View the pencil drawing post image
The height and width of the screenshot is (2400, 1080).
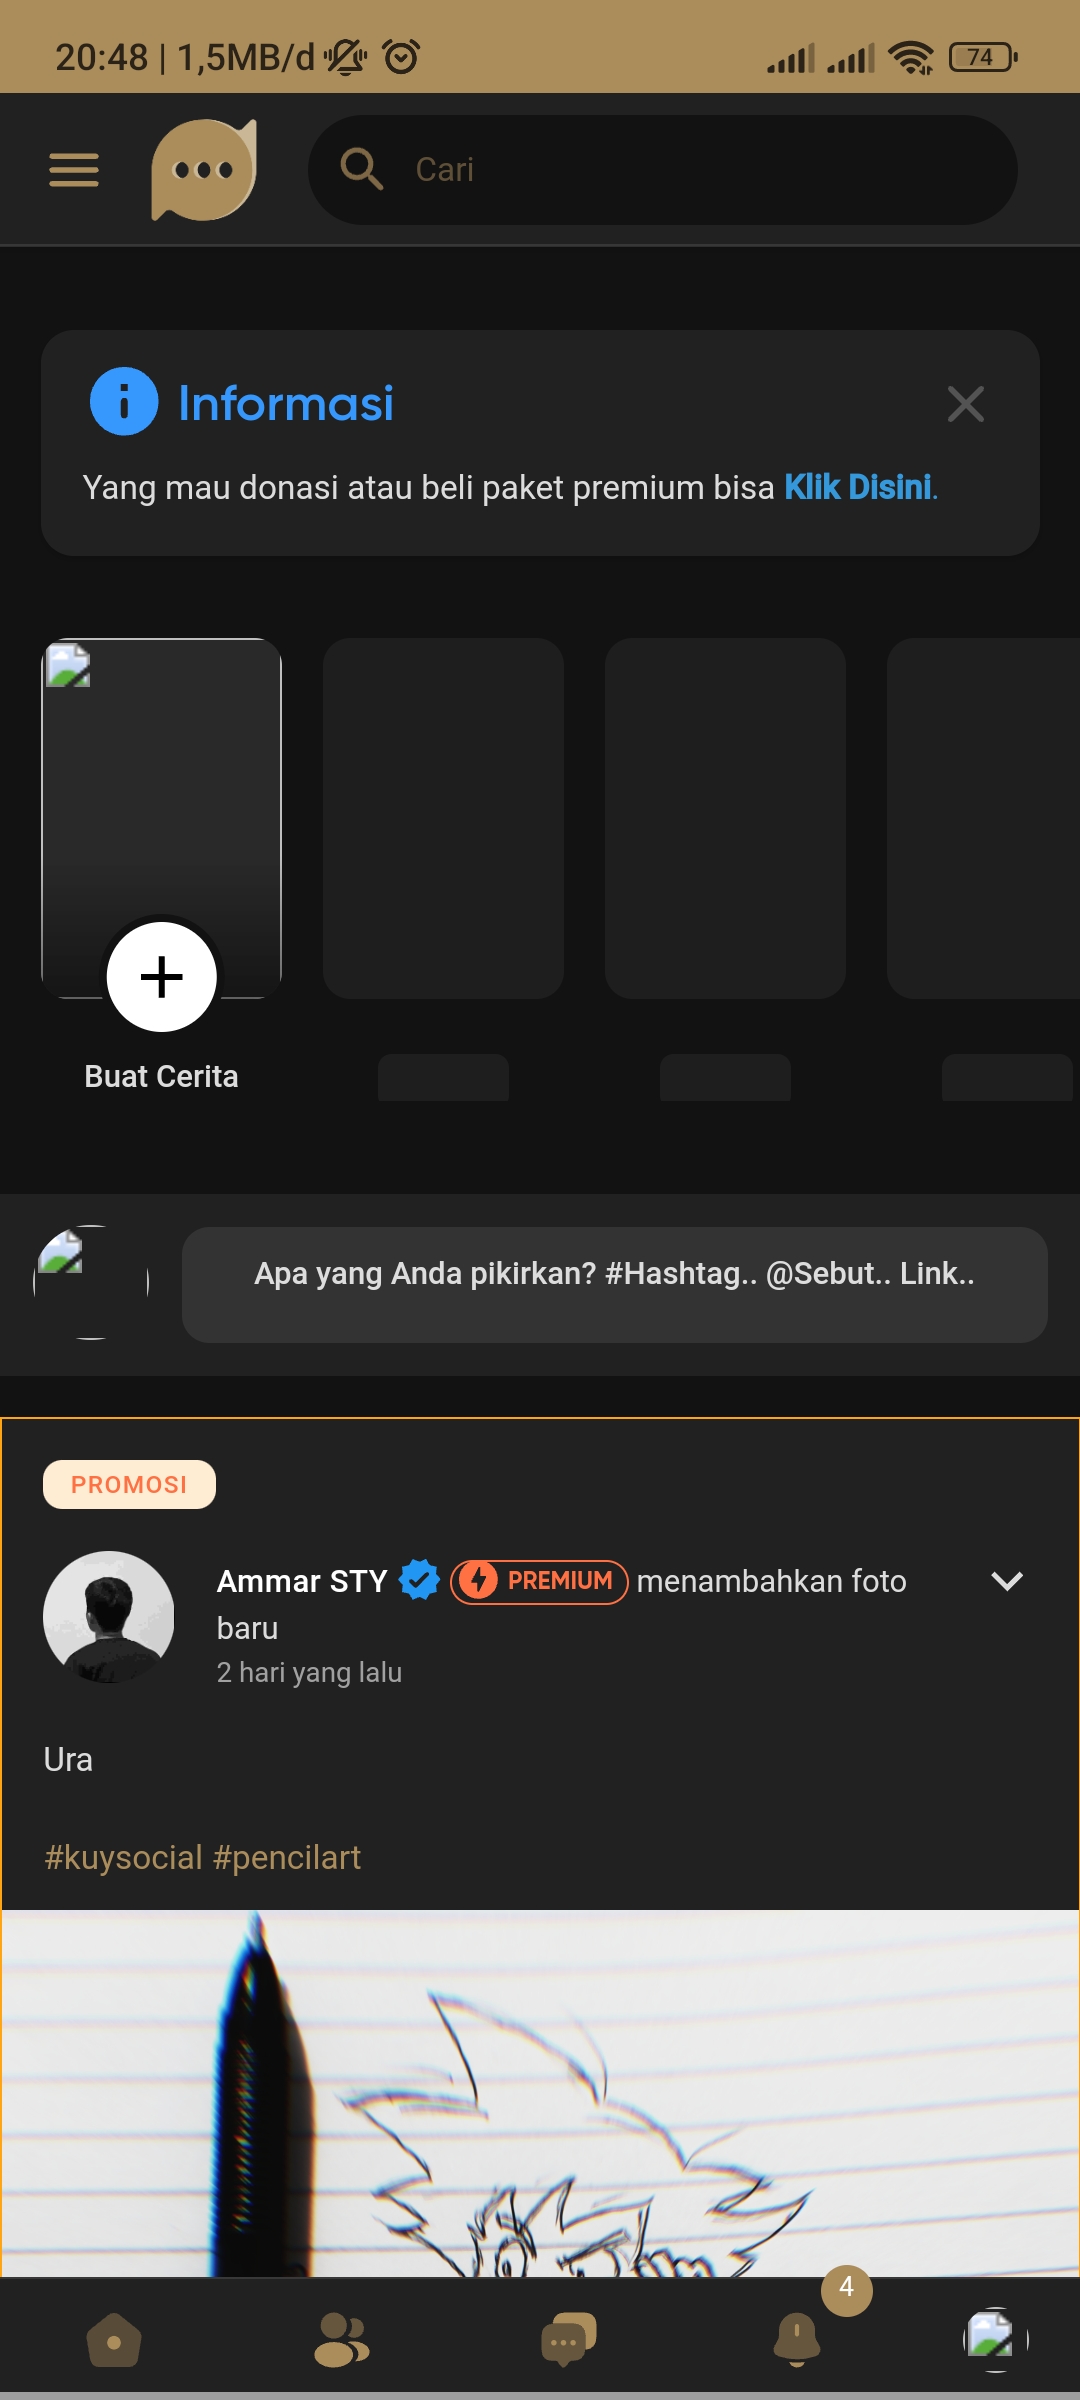point(540,2093)
